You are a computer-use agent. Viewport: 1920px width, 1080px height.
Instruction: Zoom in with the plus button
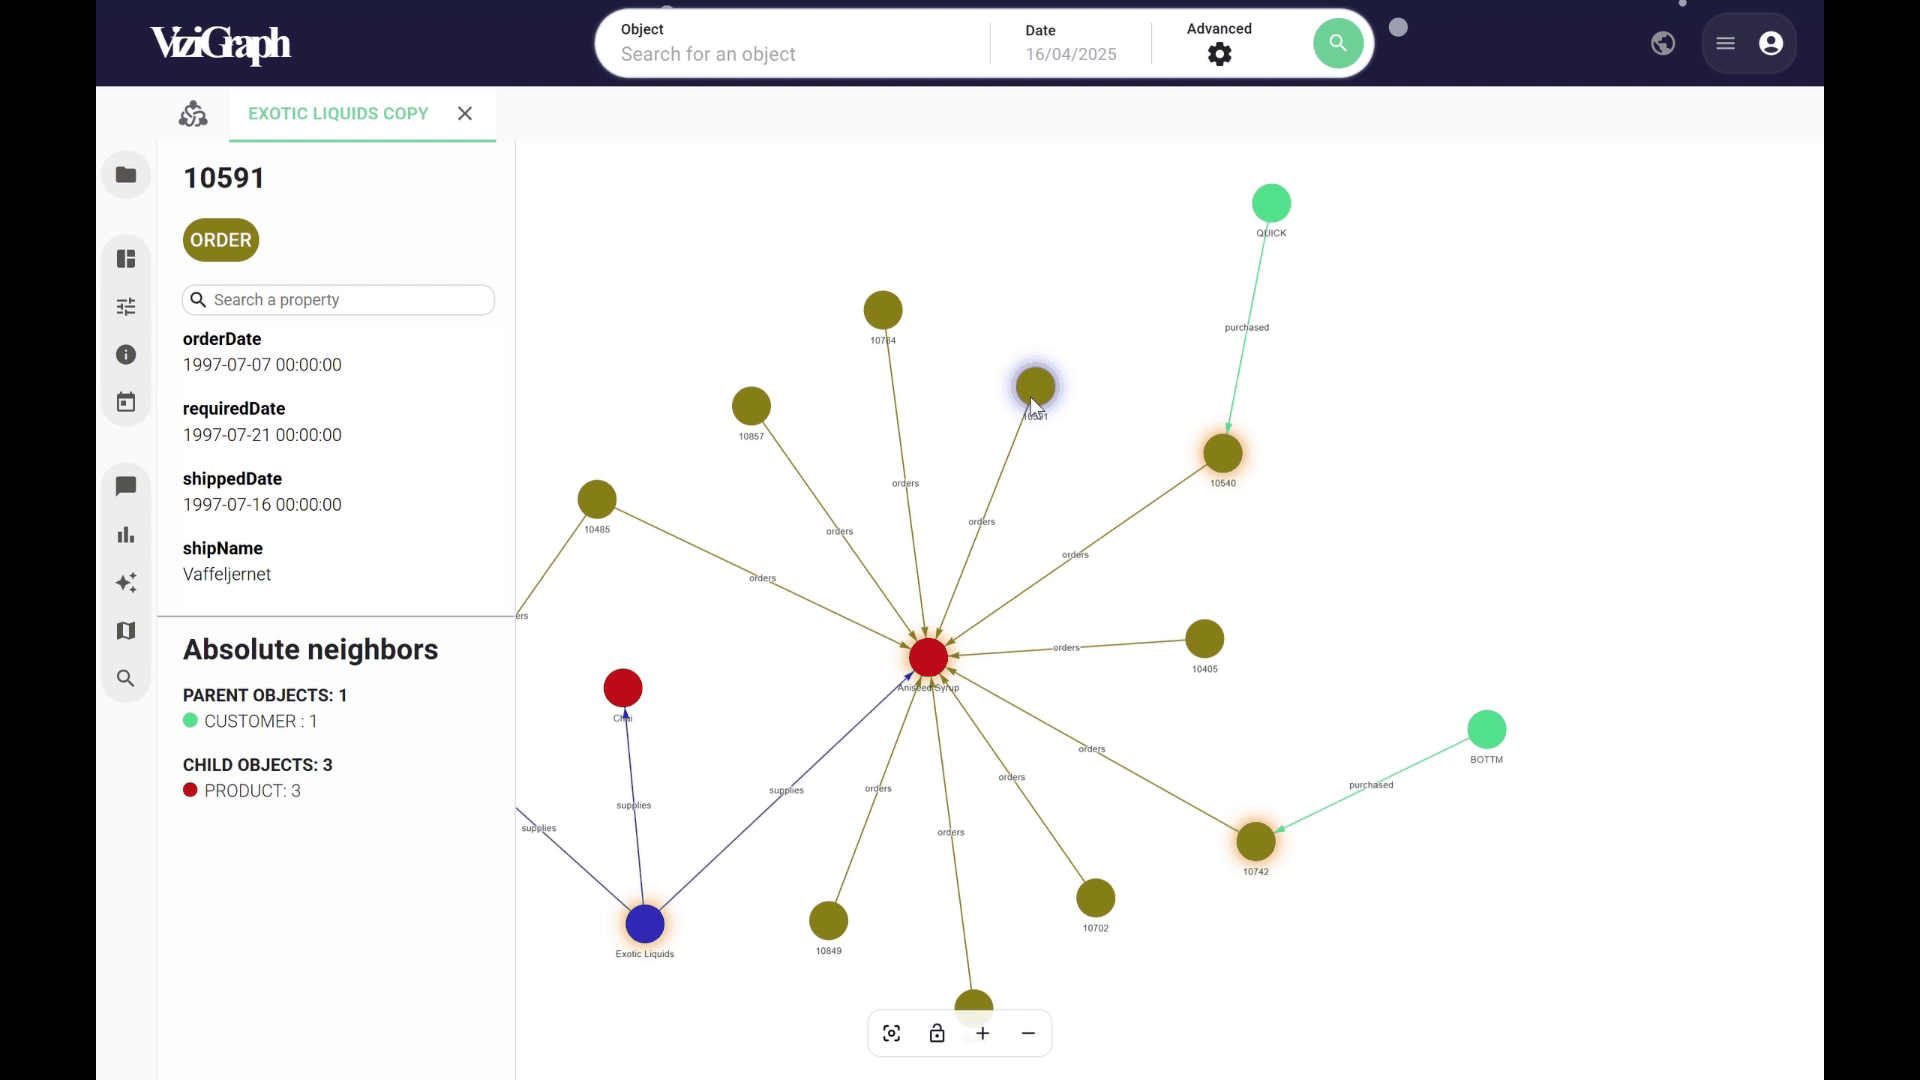983,1033
